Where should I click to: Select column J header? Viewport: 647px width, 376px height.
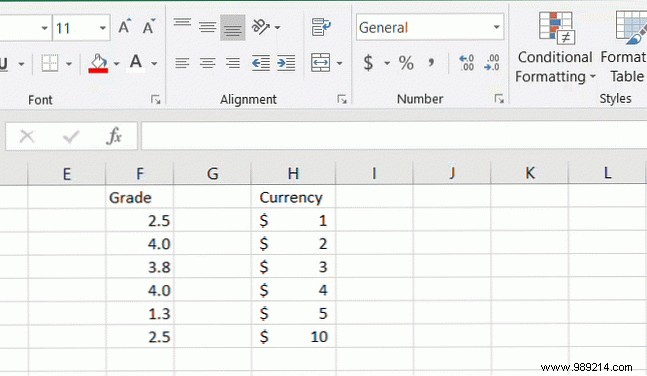452,173
